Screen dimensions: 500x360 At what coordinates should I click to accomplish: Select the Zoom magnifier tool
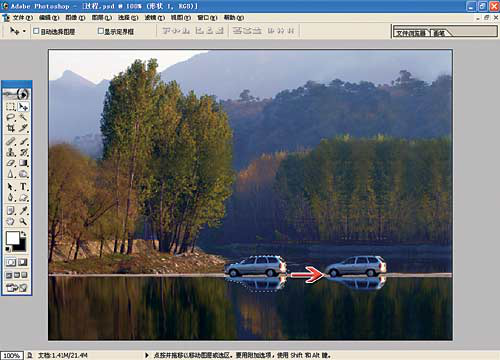click(23, 221)
